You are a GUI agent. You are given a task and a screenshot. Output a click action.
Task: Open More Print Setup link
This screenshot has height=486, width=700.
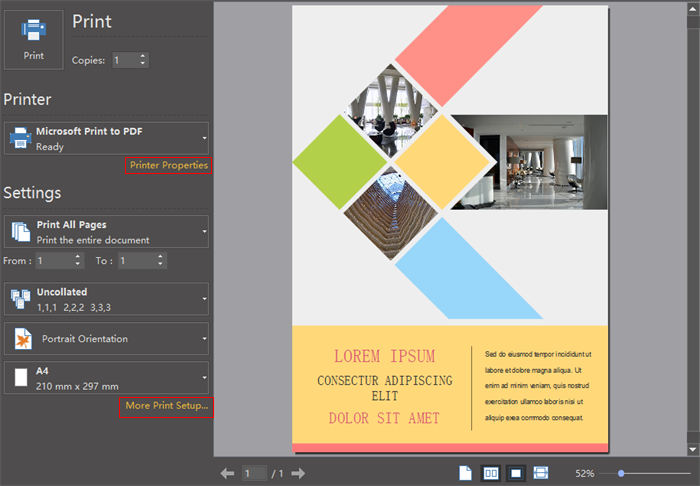pos(167,405)
